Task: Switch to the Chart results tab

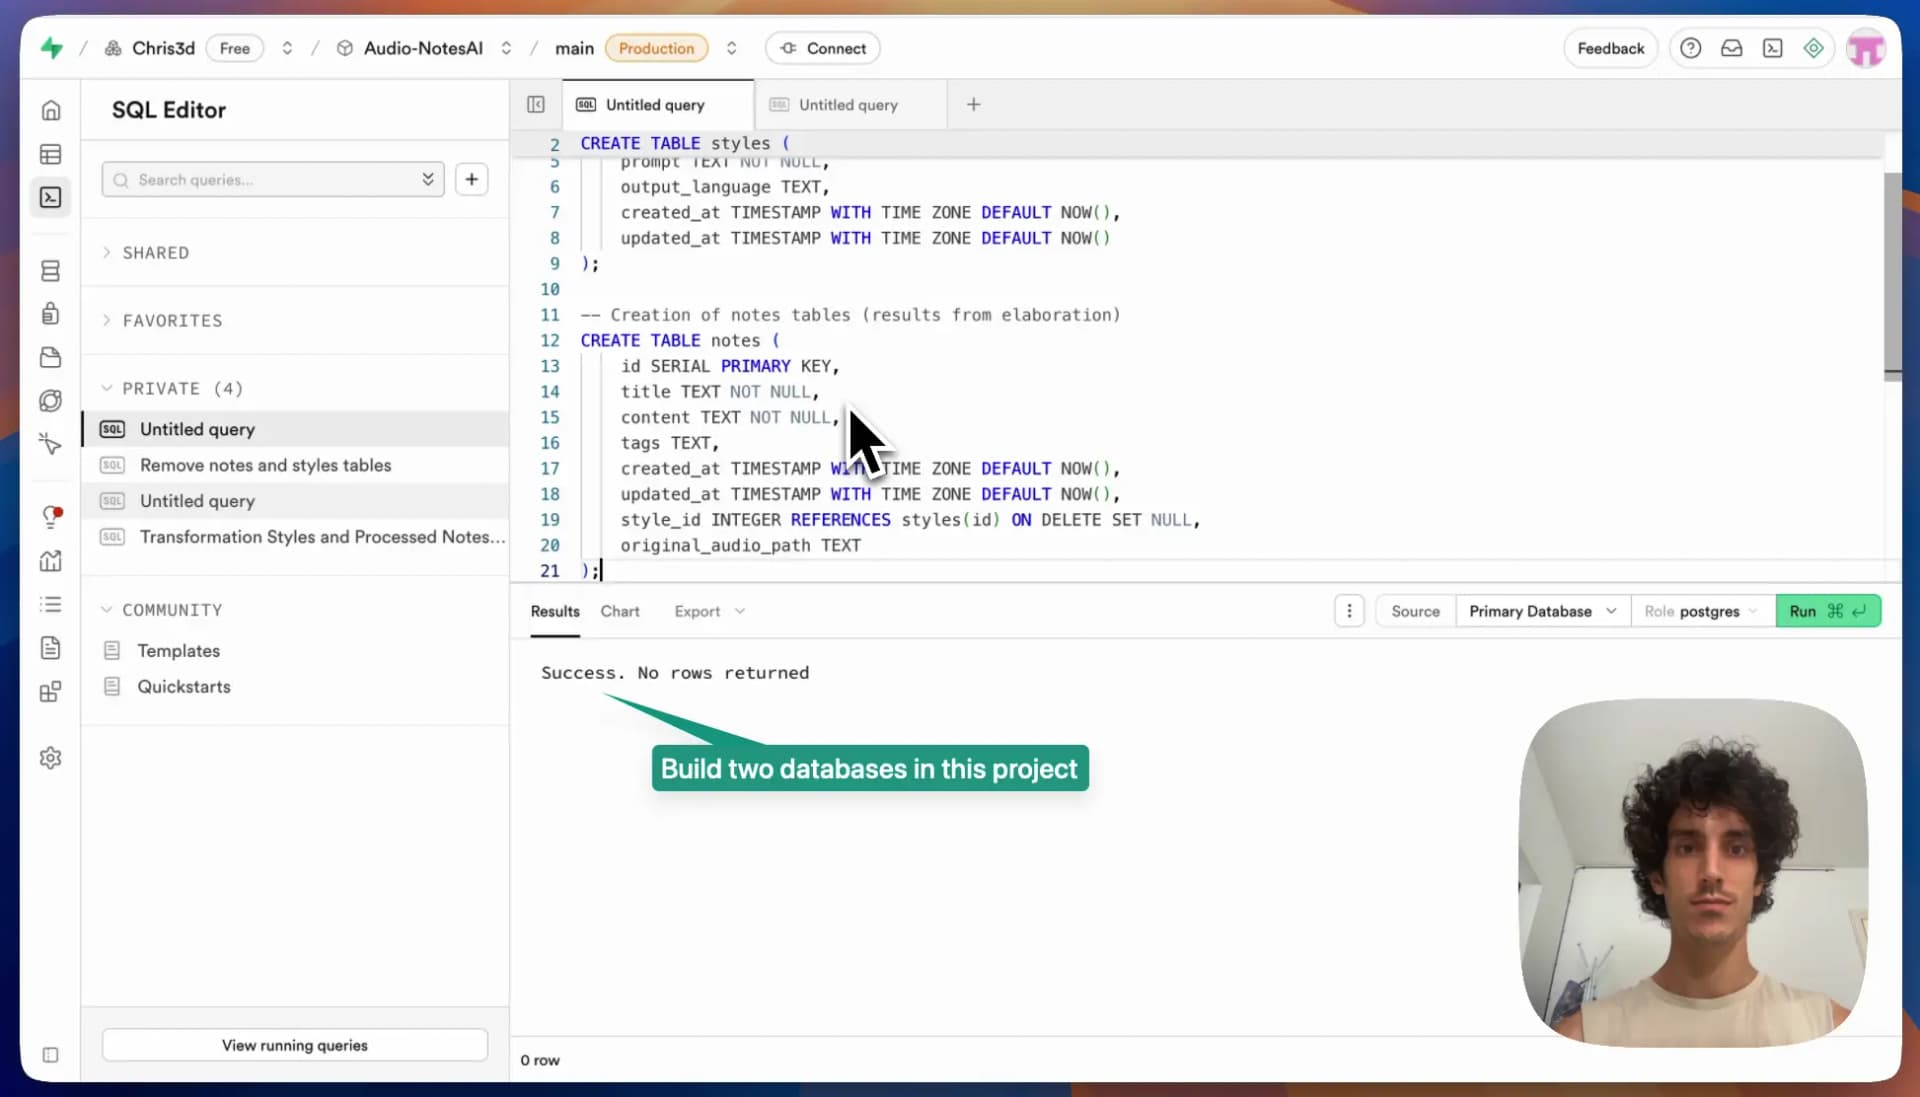Action: 619,611
